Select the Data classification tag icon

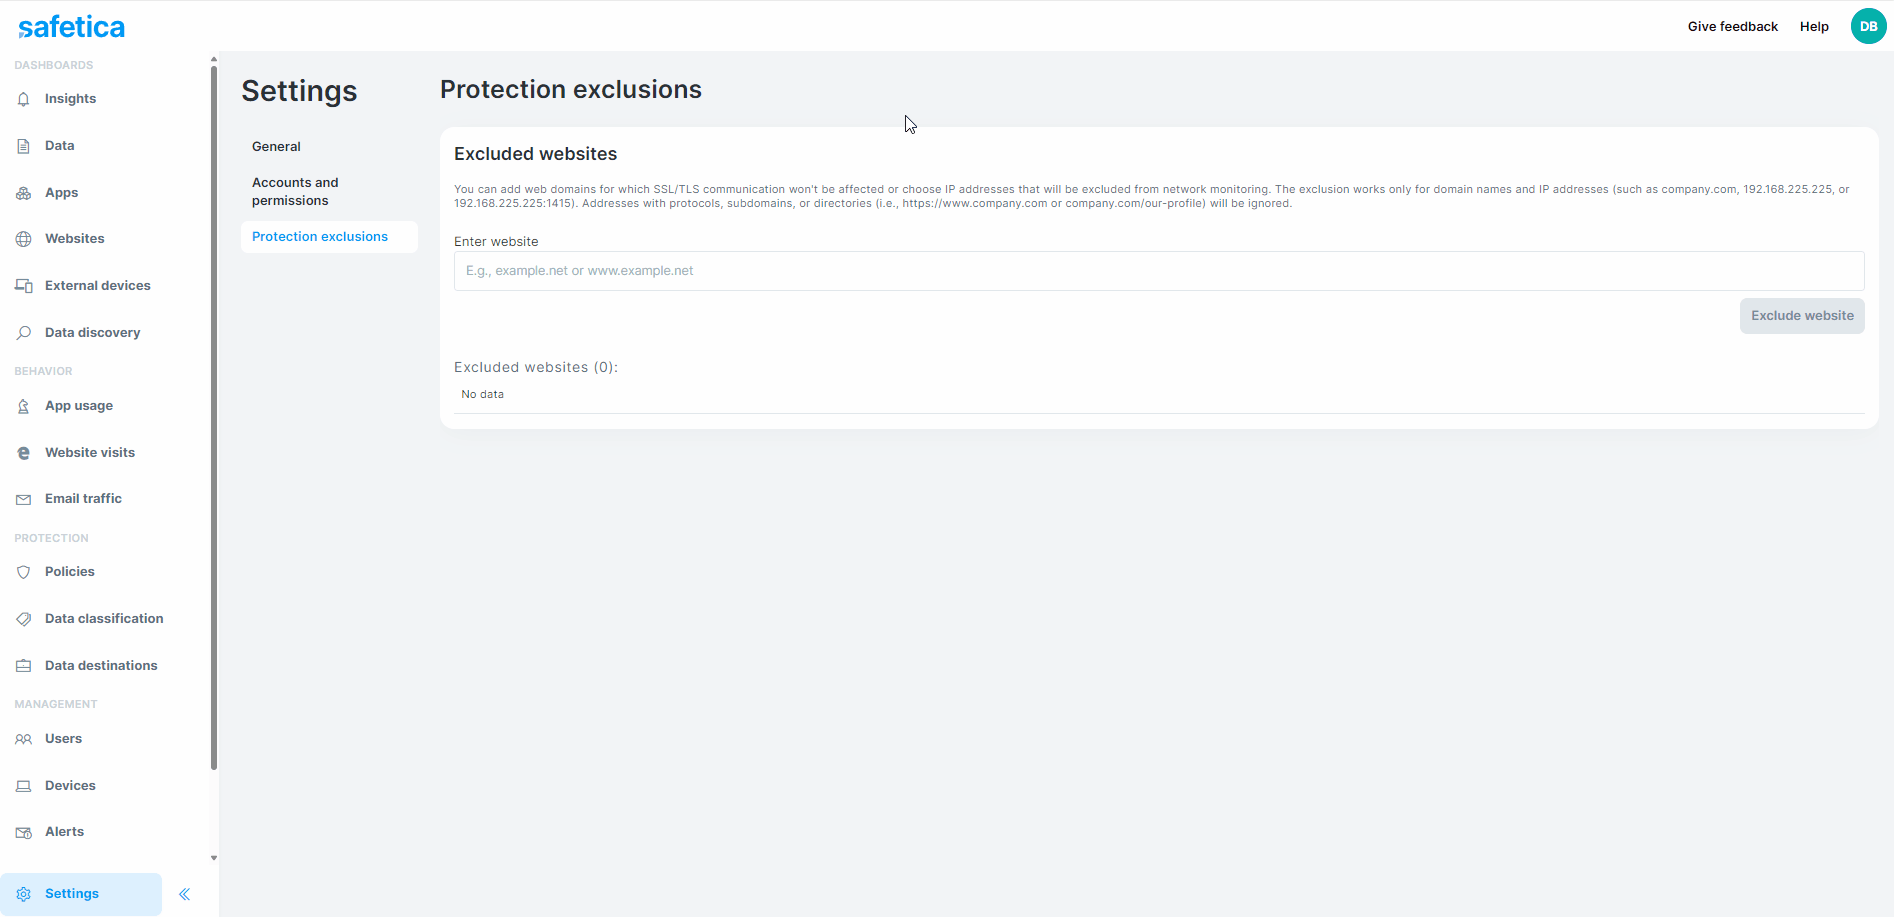coord(23,618)
